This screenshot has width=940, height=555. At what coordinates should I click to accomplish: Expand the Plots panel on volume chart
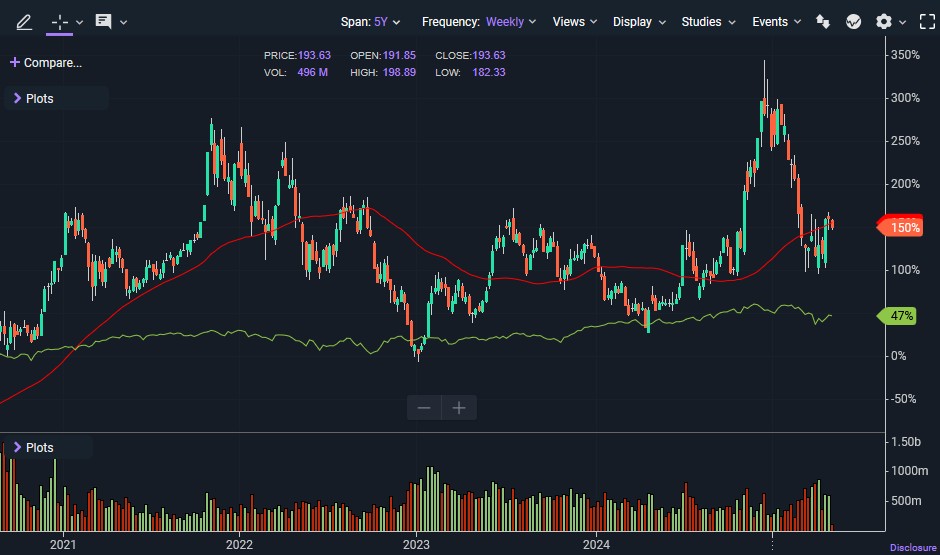pos(33,447)
